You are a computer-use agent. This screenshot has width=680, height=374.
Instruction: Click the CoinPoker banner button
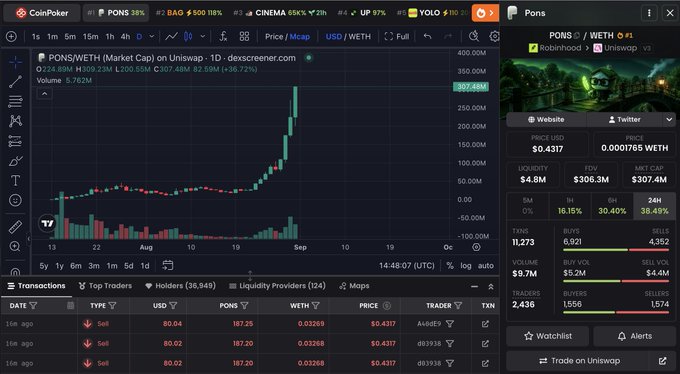[42, 13]
